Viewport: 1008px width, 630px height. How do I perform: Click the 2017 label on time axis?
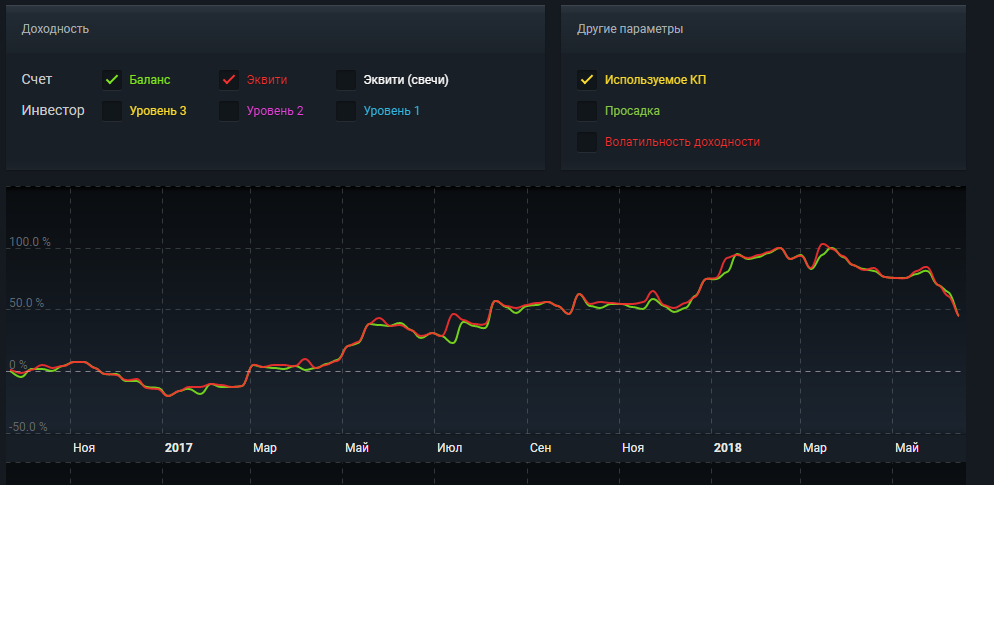click(x=178, y=448)
